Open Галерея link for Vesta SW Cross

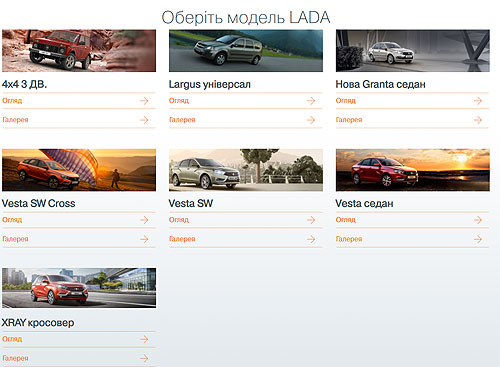click(x=15, y=239)
